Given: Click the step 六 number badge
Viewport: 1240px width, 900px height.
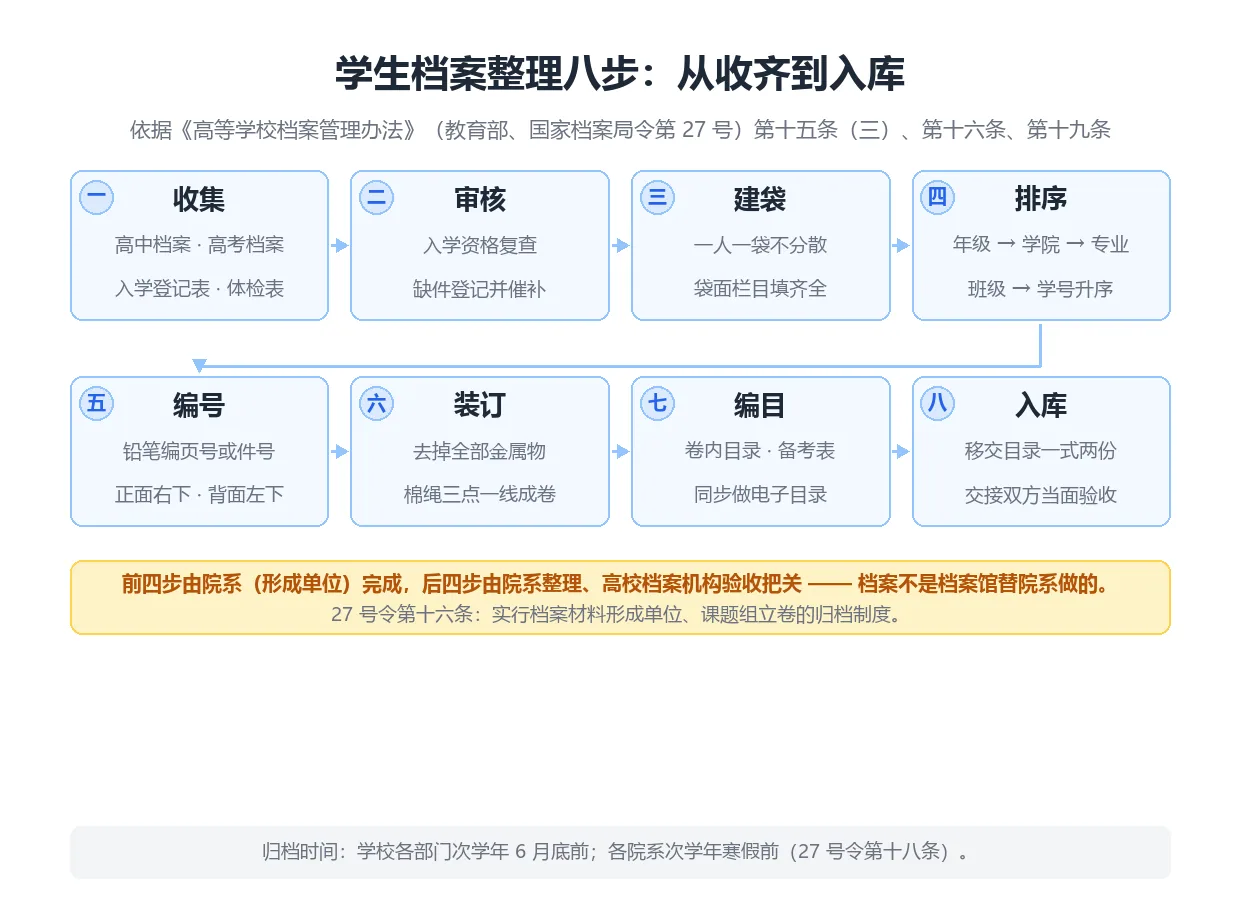Looking at the screenshot, I should coord(377,403).
